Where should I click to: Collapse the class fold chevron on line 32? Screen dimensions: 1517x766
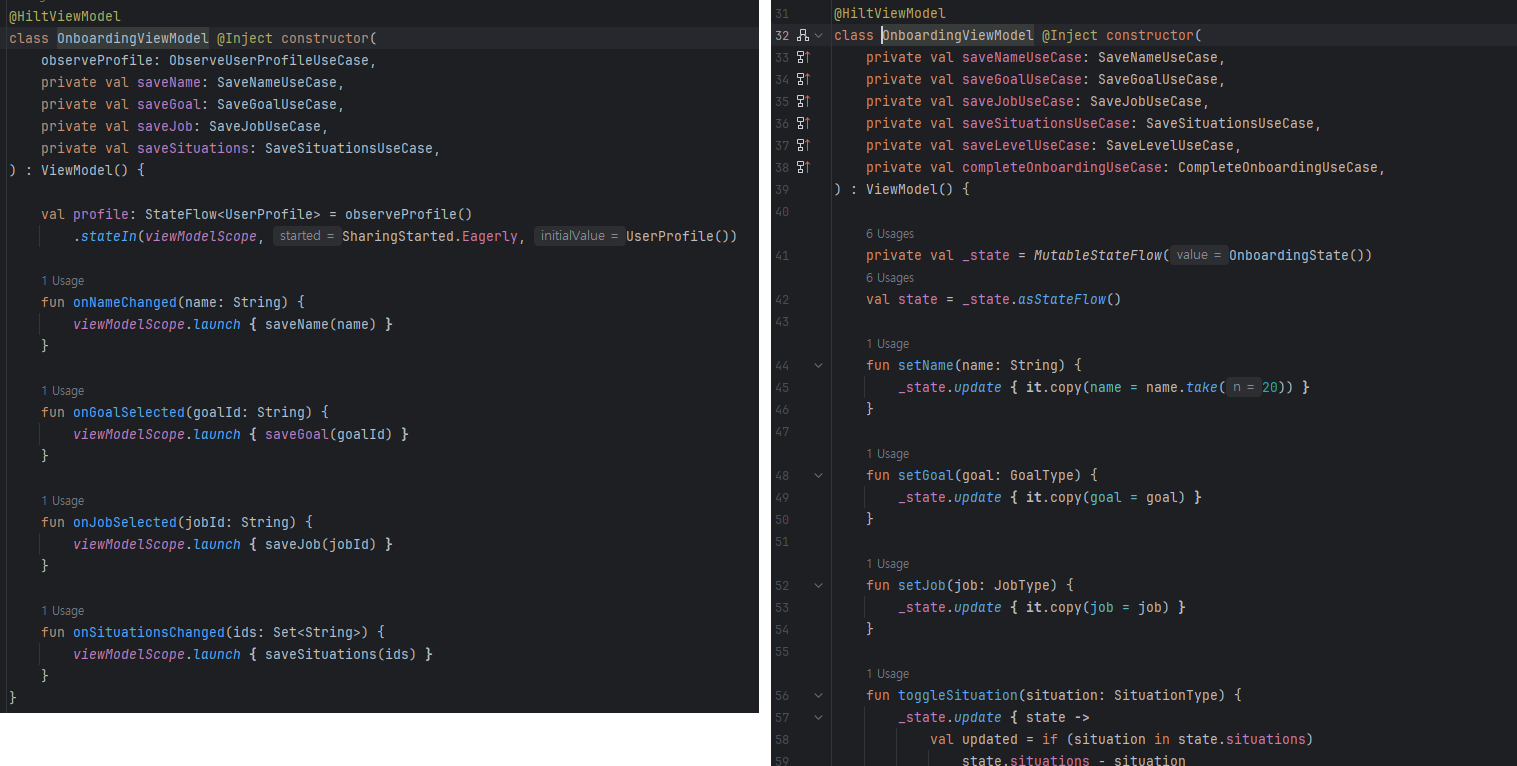click(x=818, y=35)
